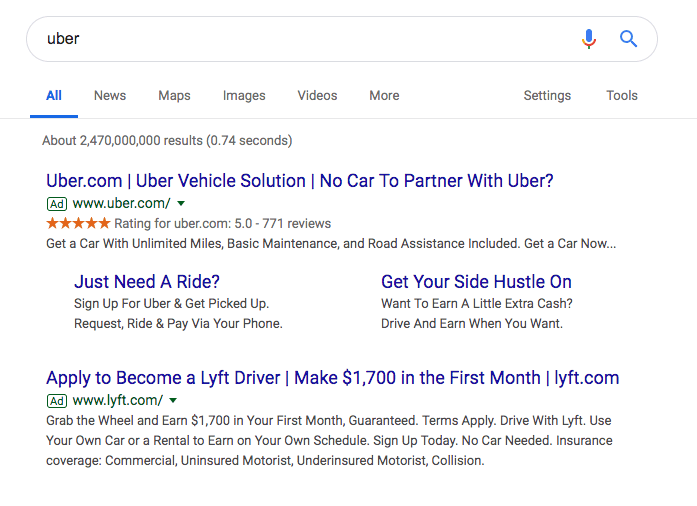Viewport: 697px width, 506px height.
Task: Switch to the News tab
Action: click(110, 96)
